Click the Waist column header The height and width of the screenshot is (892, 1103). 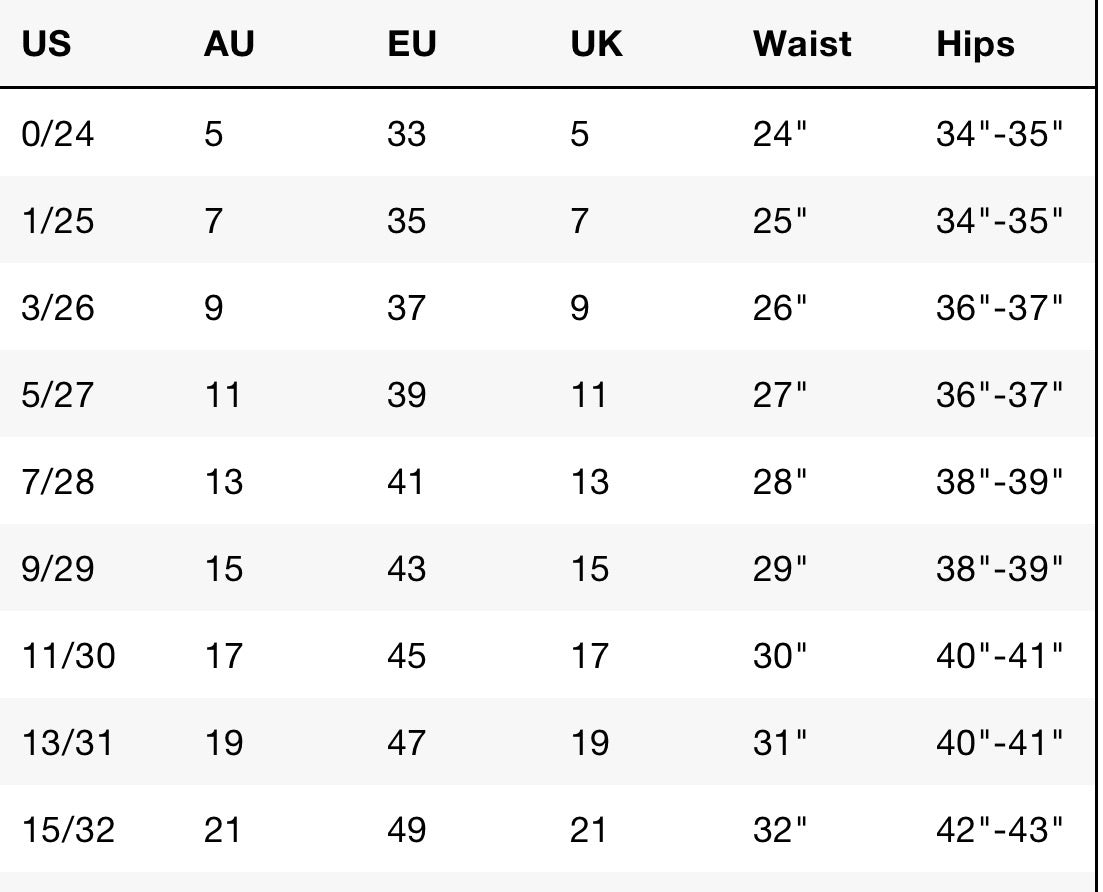coord(802,45)
